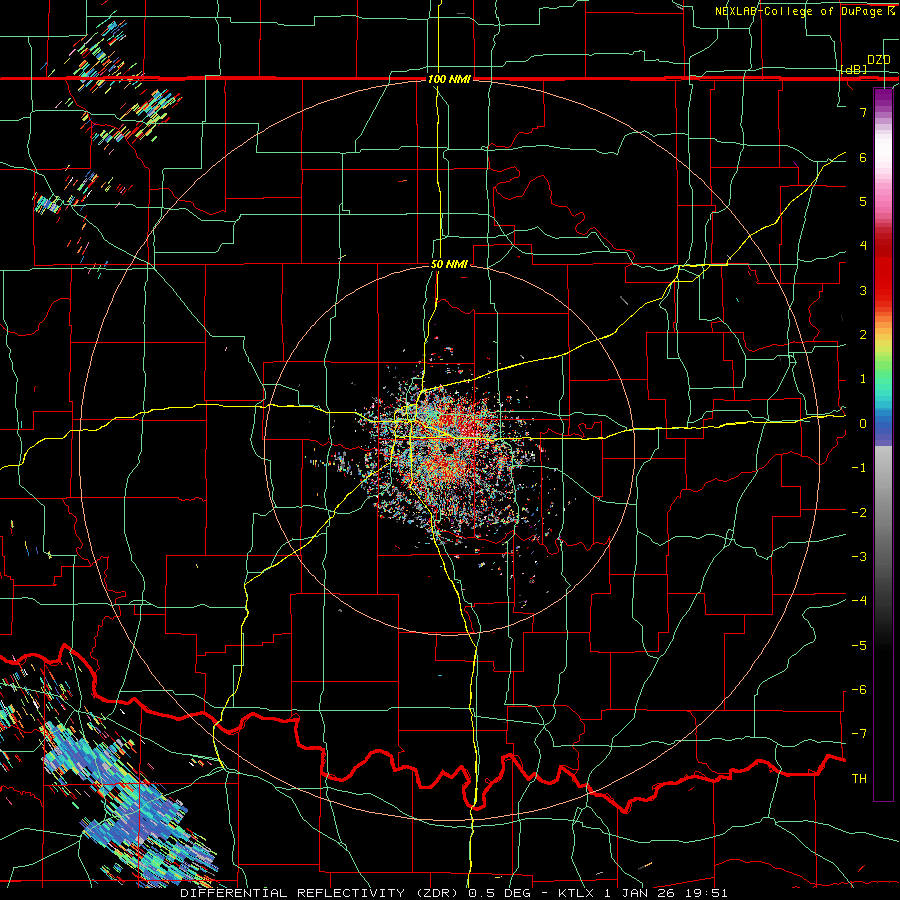Click the 19:51 timestamp
The image size is (900, 900).
(x=705, y=893)
